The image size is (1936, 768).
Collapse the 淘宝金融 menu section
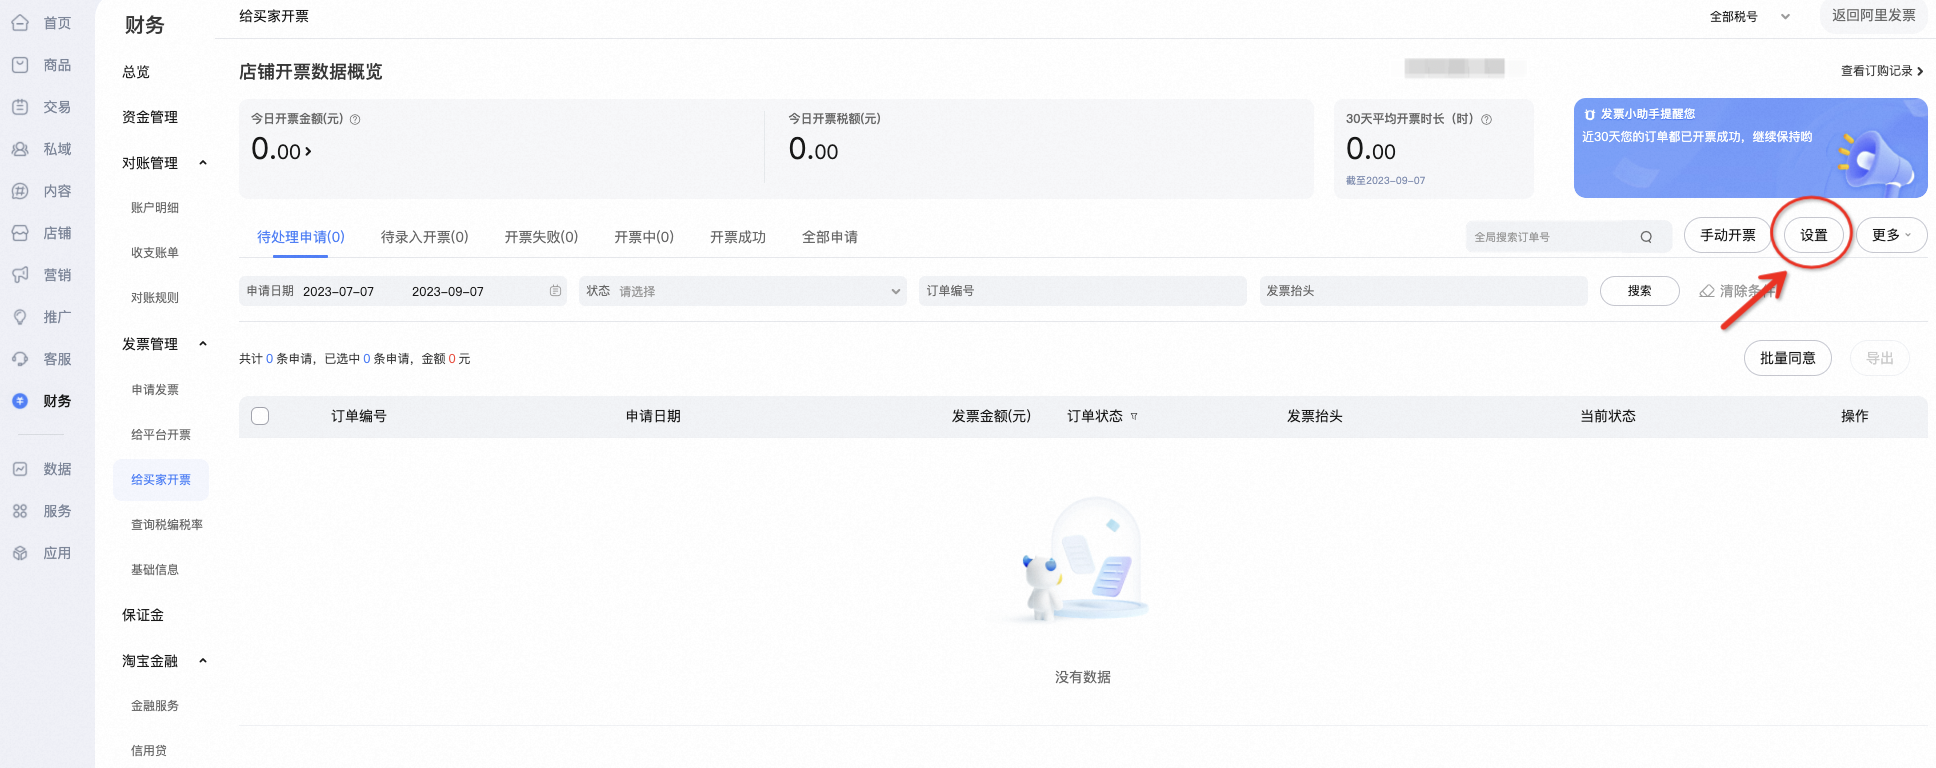[x=203, y=661]
